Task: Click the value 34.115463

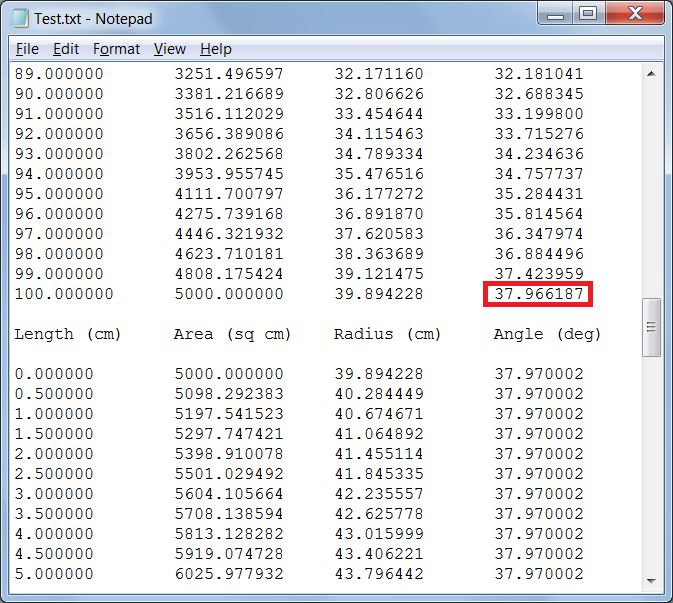Action: [379, 134]
